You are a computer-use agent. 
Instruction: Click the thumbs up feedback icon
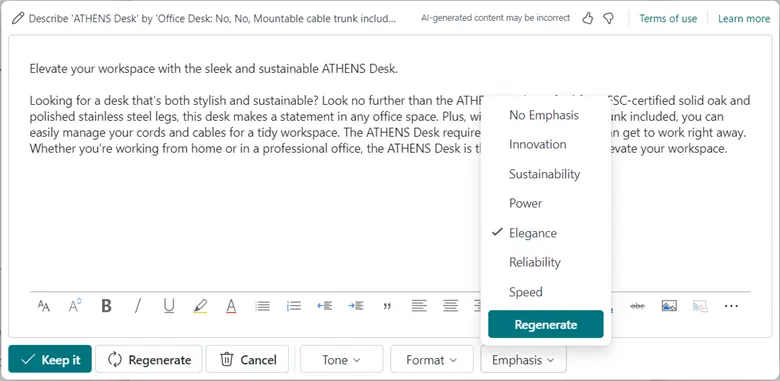587,19
